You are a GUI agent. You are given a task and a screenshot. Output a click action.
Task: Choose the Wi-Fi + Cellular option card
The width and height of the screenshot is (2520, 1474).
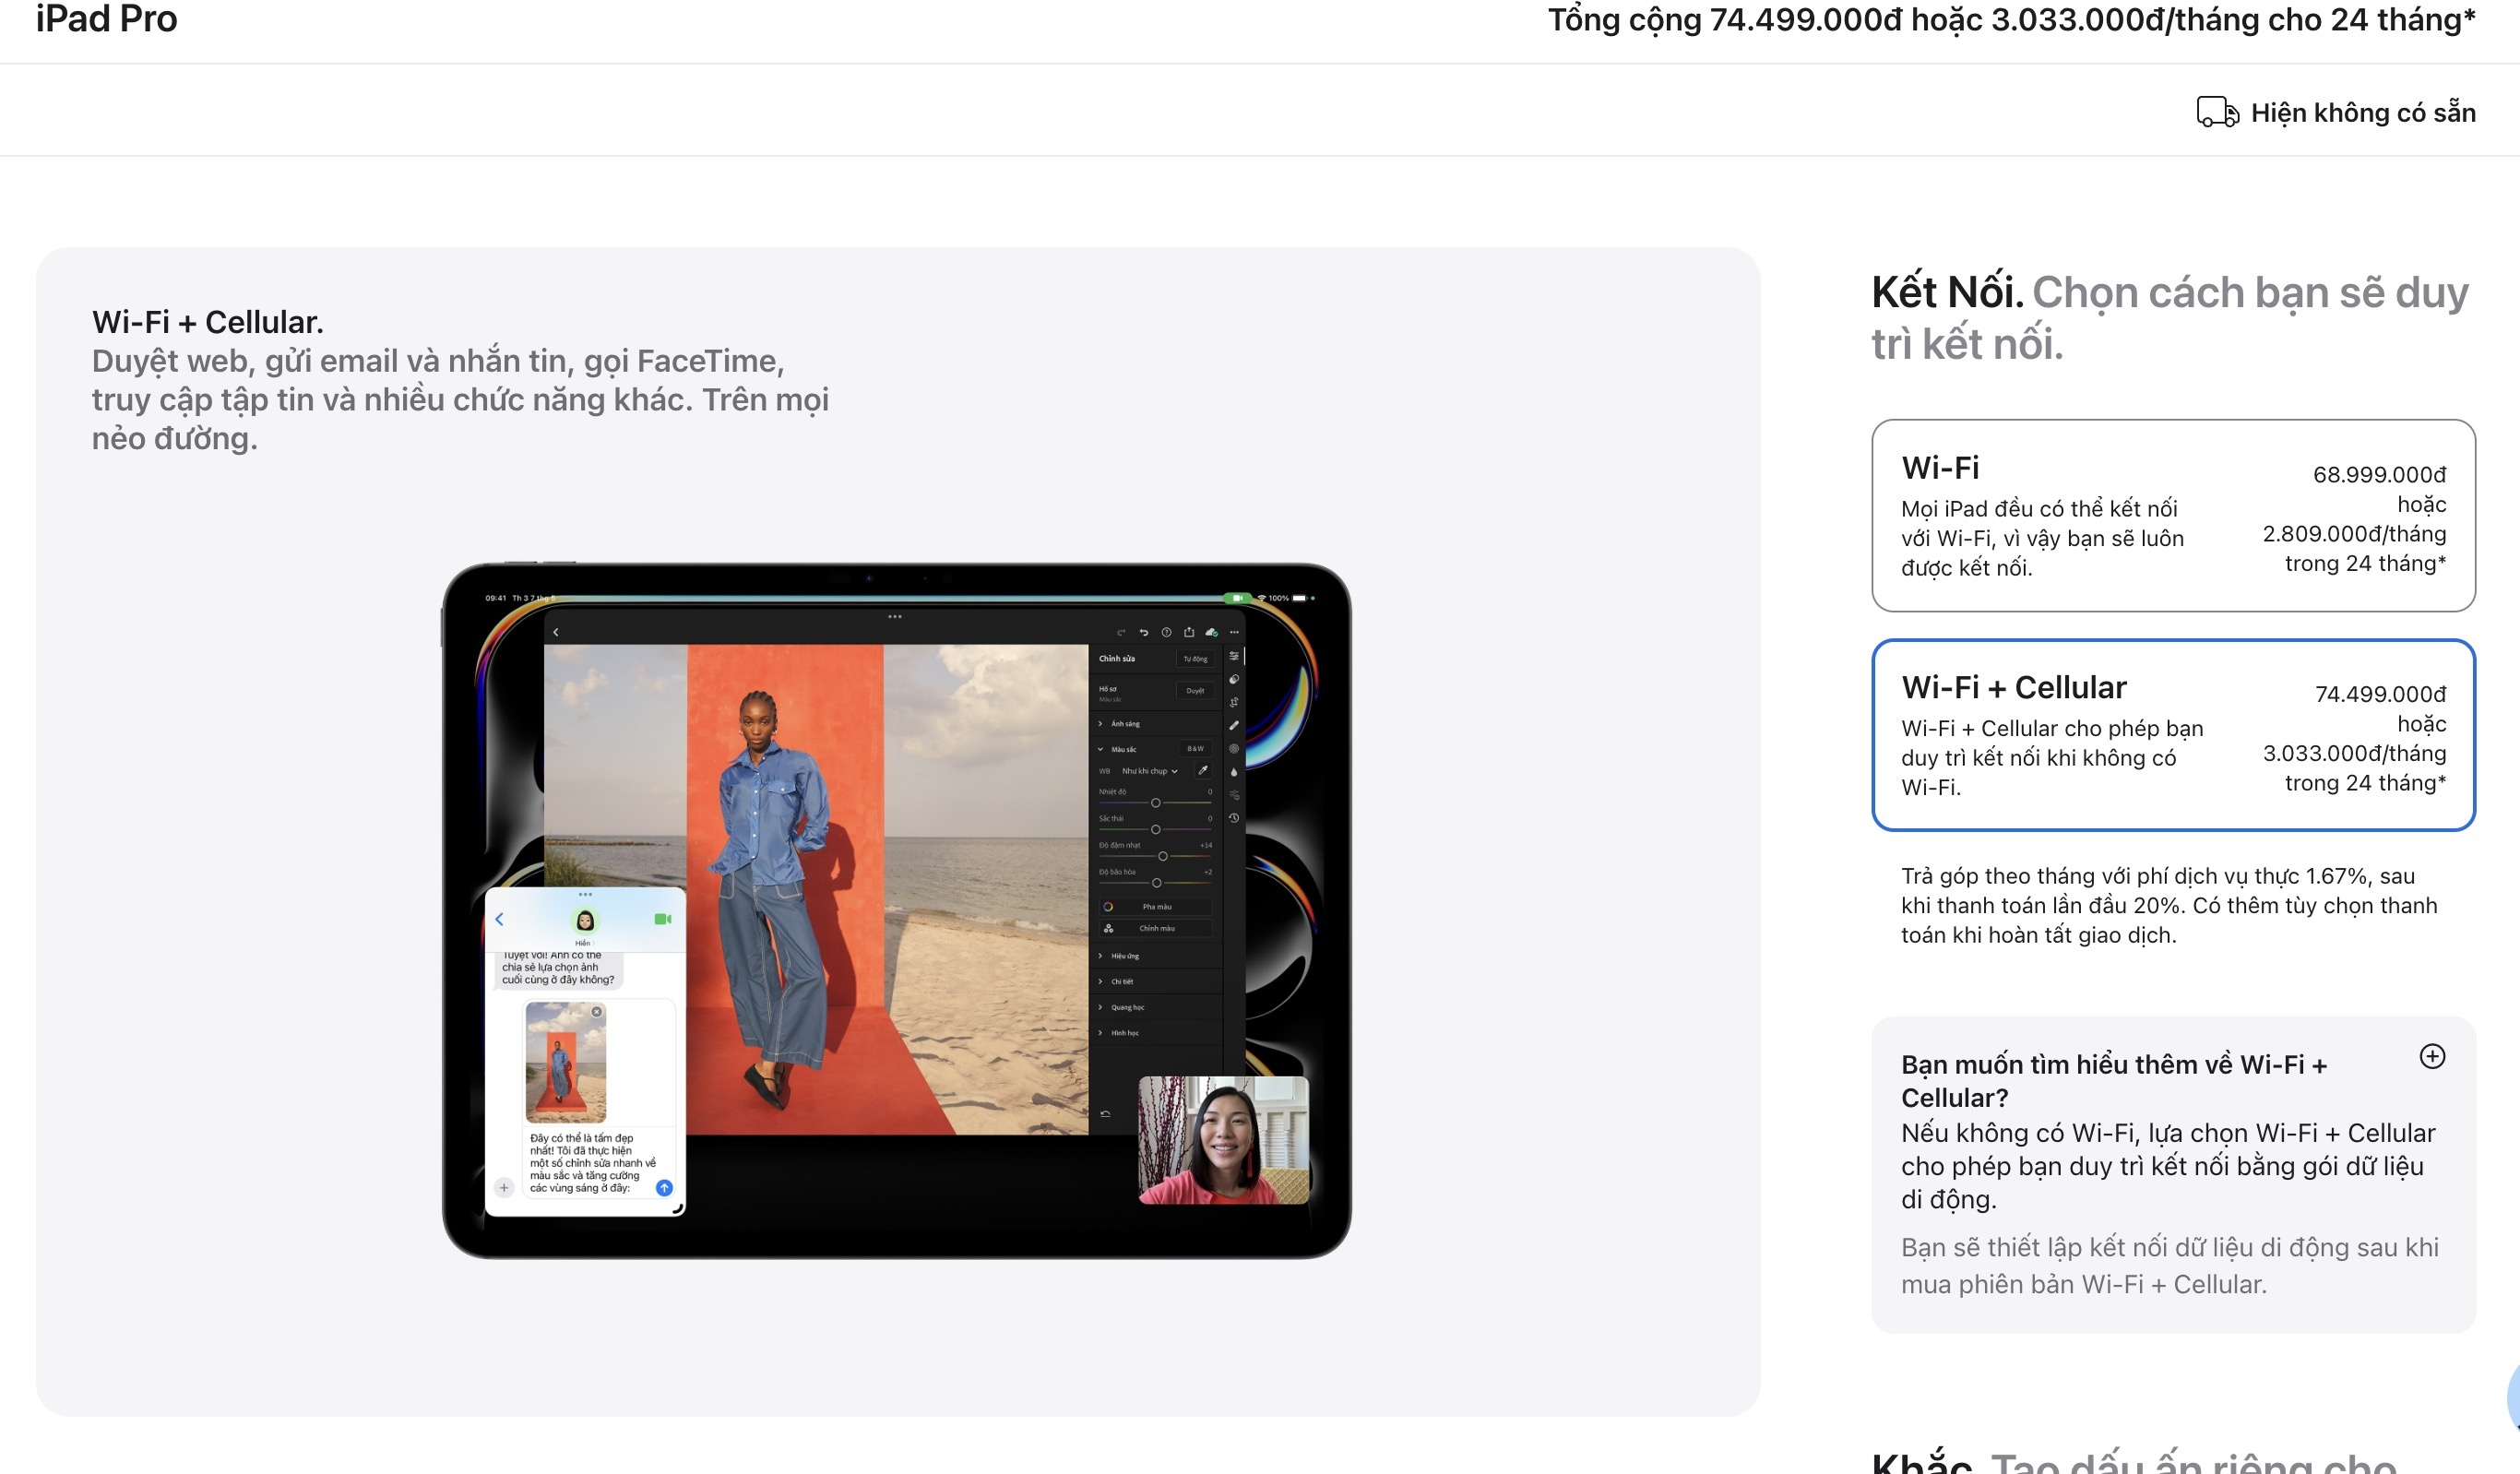point(2173,735)
